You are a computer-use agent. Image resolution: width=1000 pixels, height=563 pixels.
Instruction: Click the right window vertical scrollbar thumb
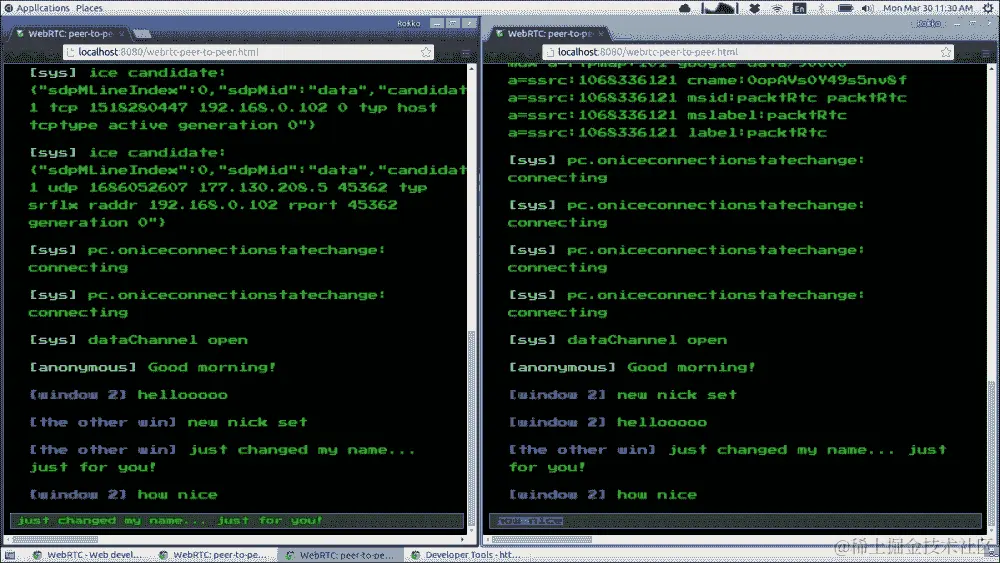click(x=992, y=453)
